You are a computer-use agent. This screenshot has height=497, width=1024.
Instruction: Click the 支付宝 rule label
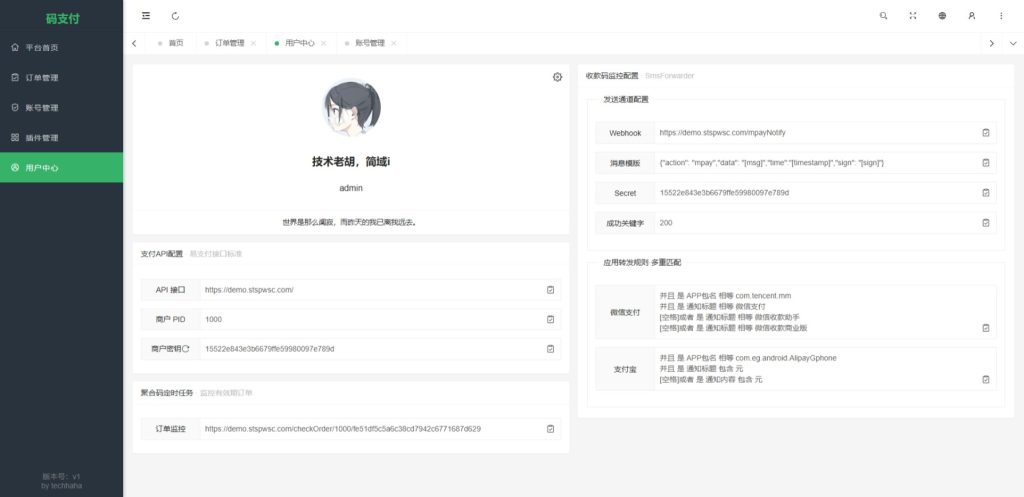coord(625,370)
